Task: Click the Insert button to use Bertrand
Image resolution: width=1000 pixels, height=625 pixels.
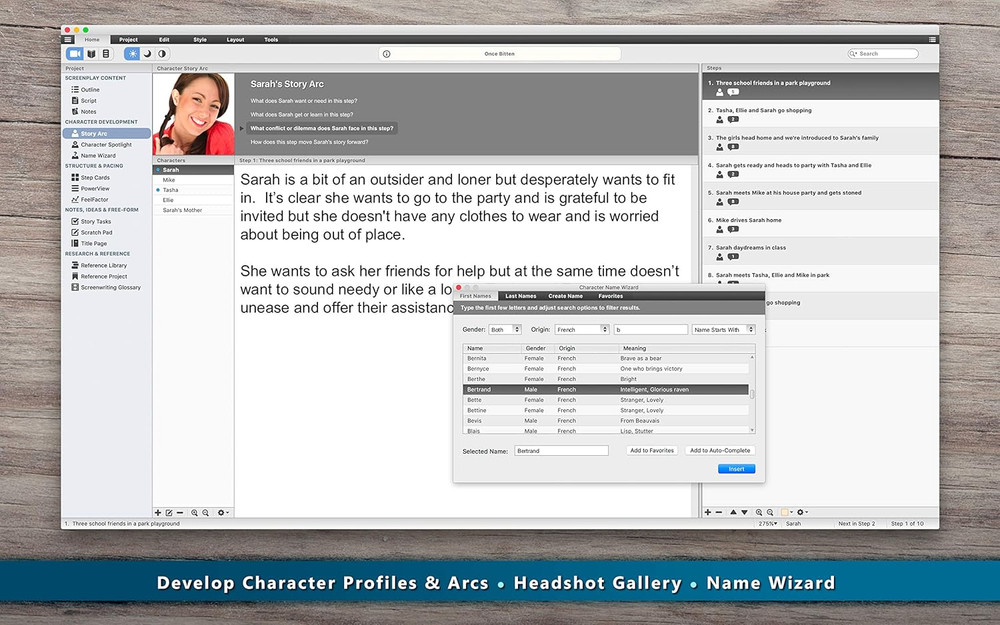Action: (x=736, y=468)
